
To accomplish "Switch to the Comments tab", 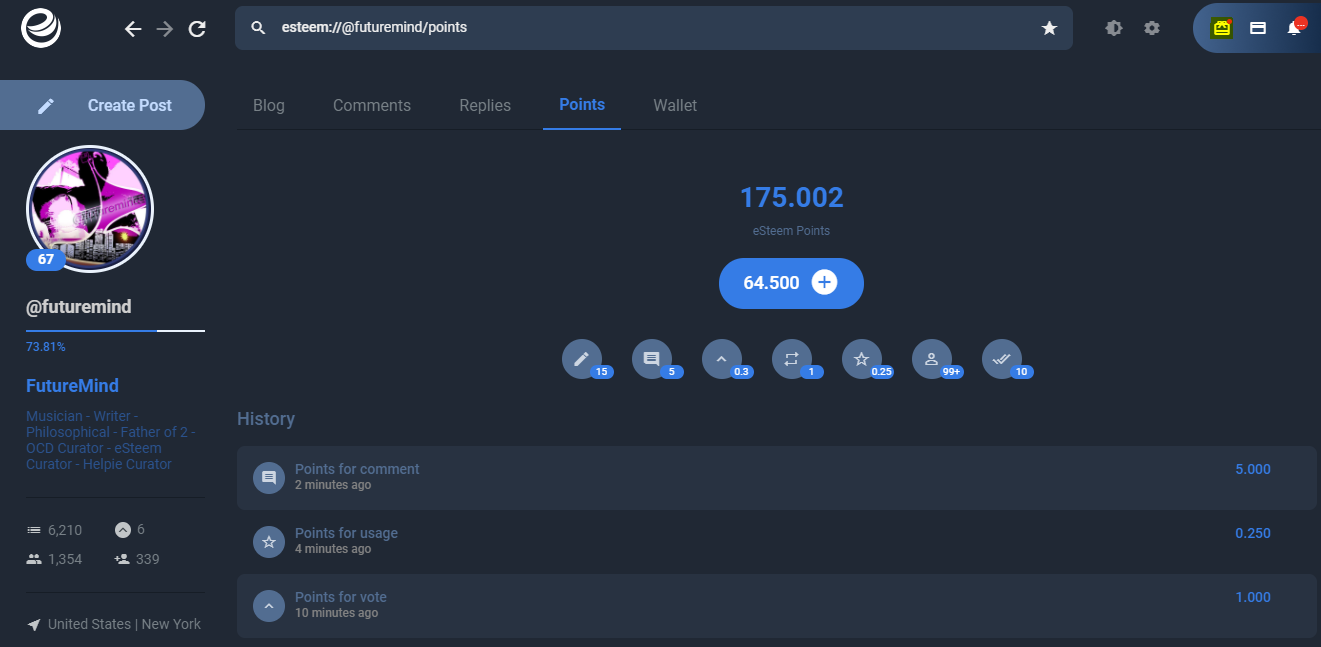I will (x=372, y=105).
